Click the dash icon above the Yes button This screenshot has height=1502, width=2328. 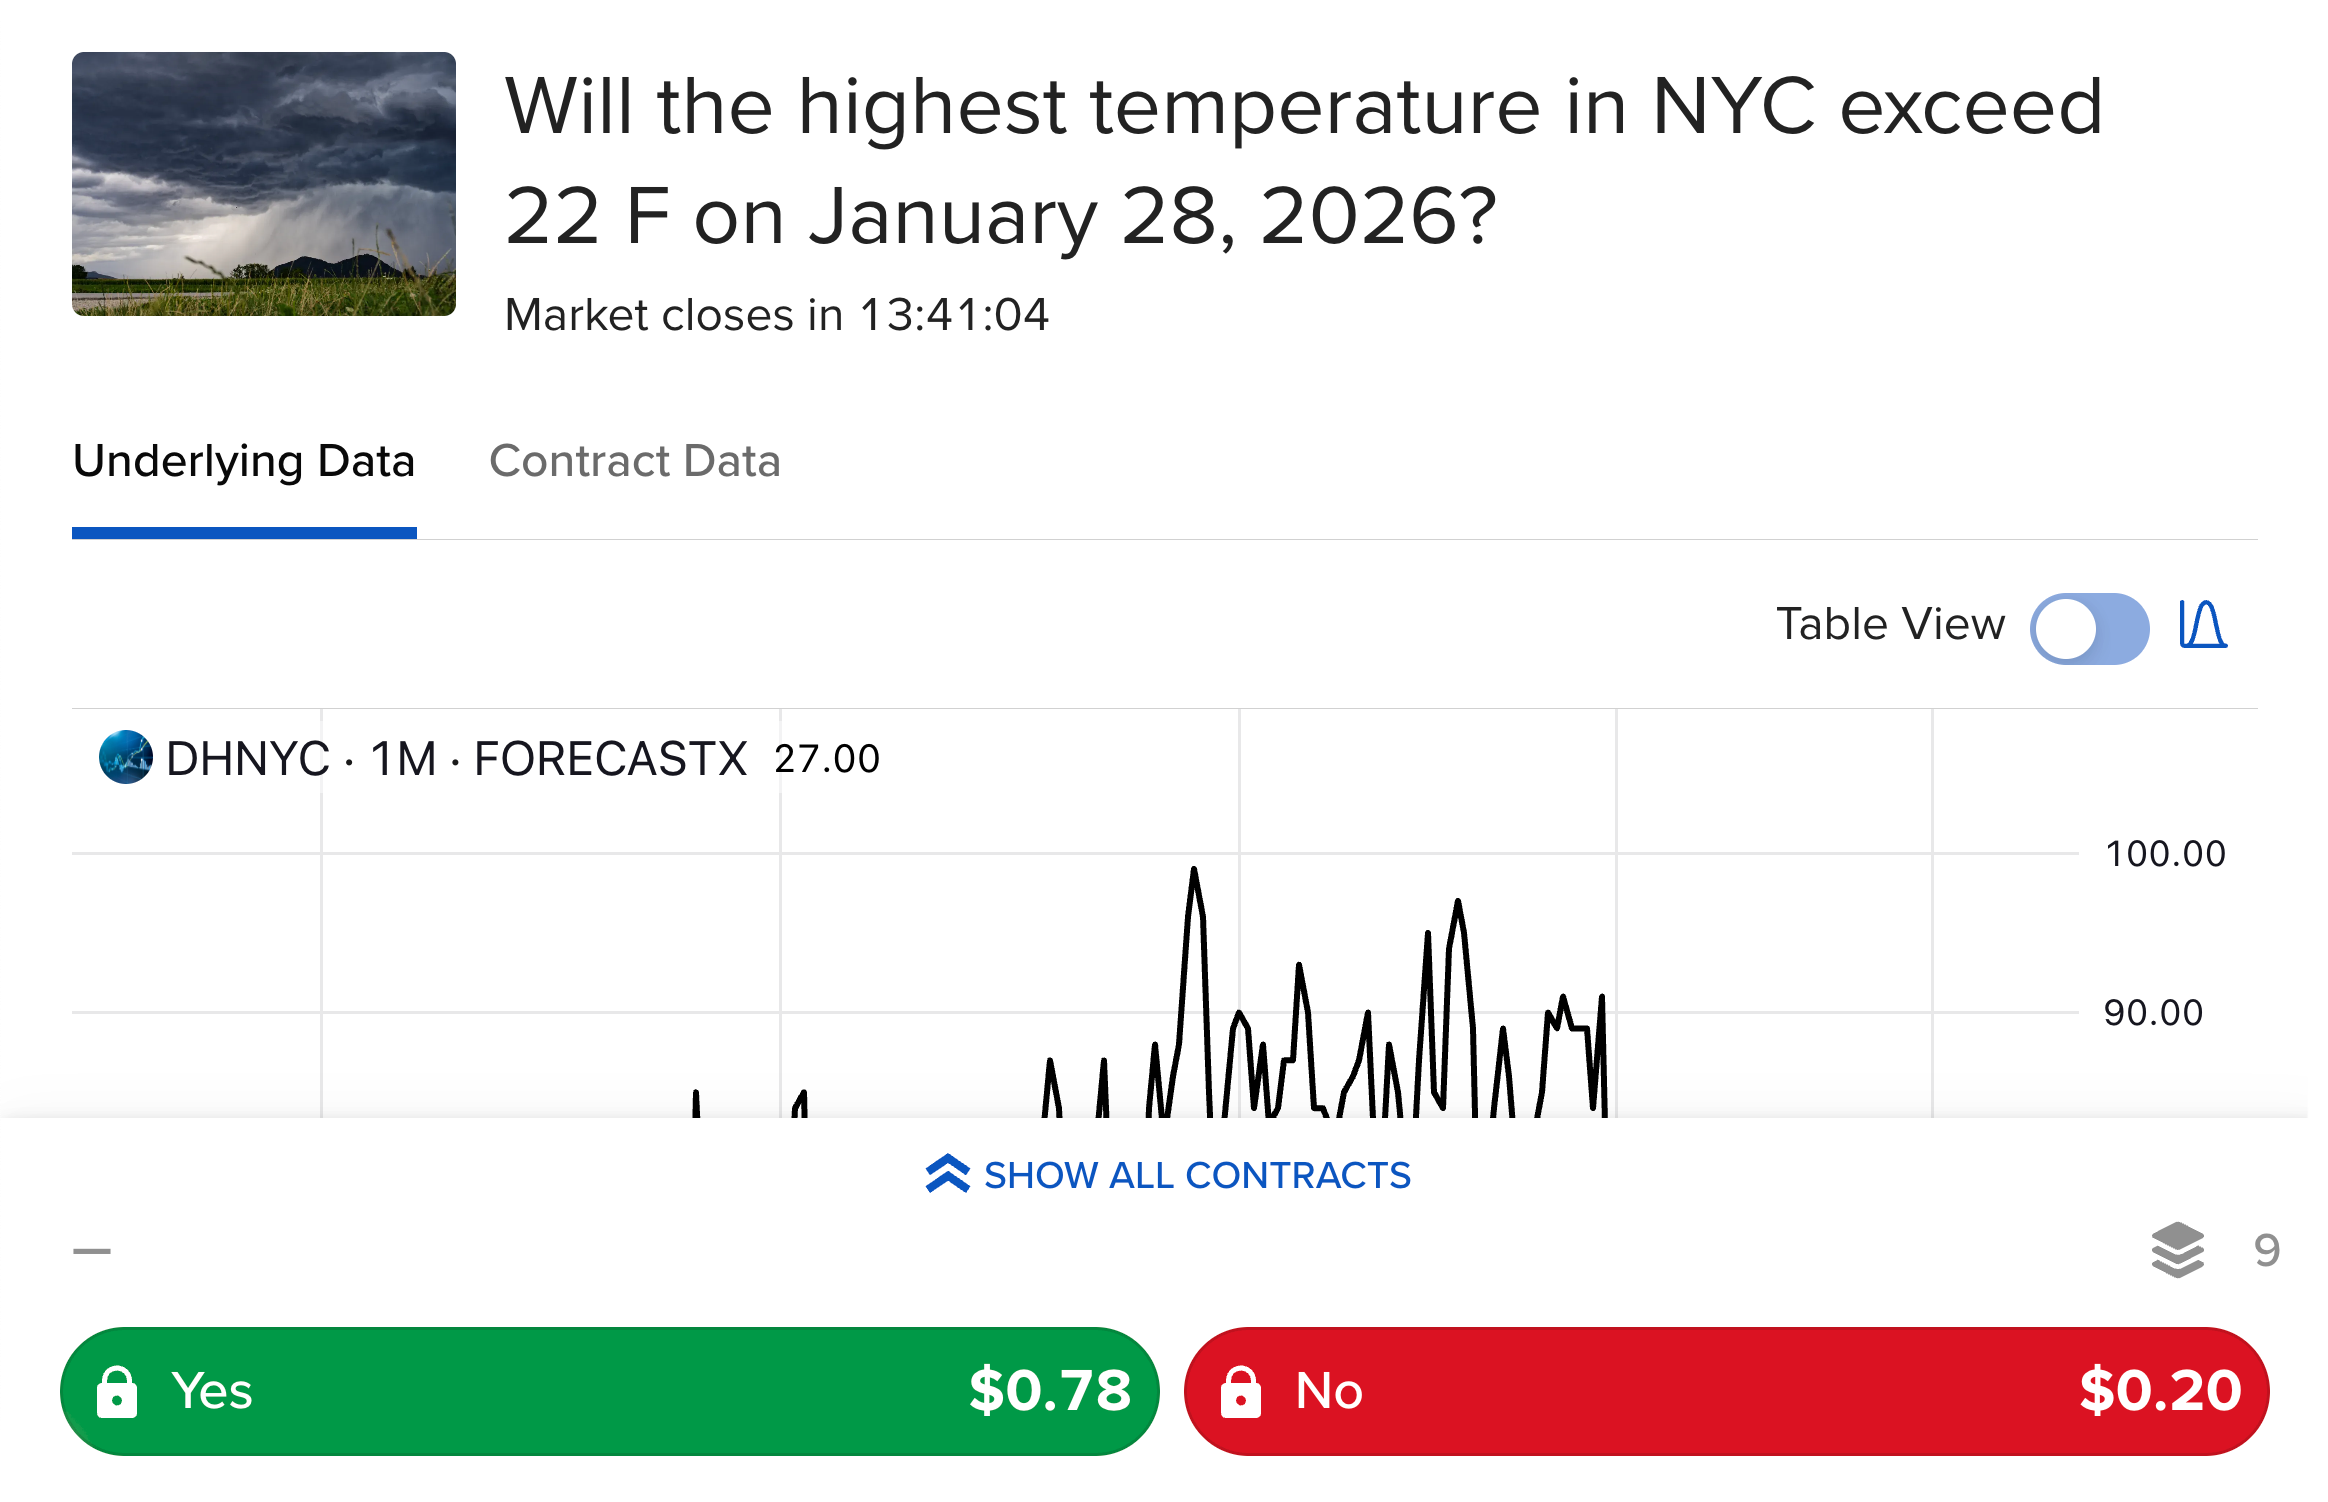[x=92, y=1251]
